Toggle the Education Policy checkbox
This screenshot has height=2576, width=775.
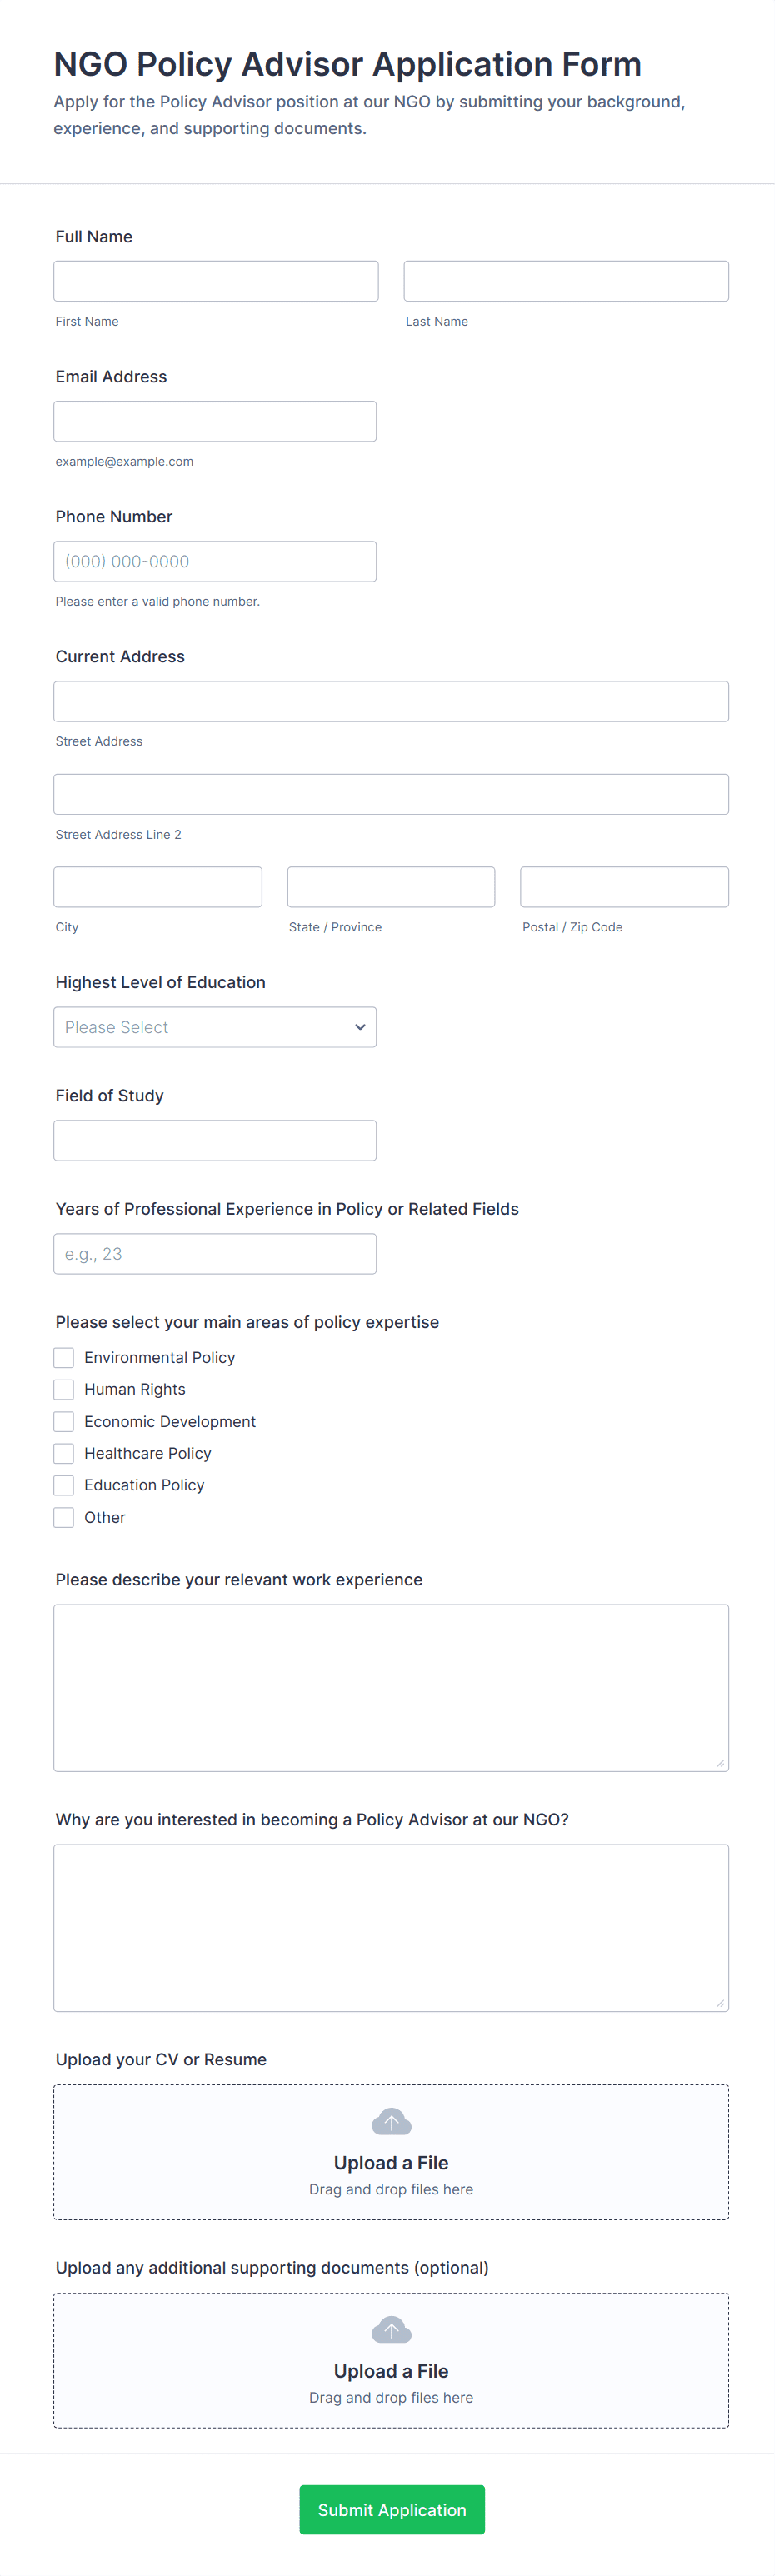point(63,1485)
